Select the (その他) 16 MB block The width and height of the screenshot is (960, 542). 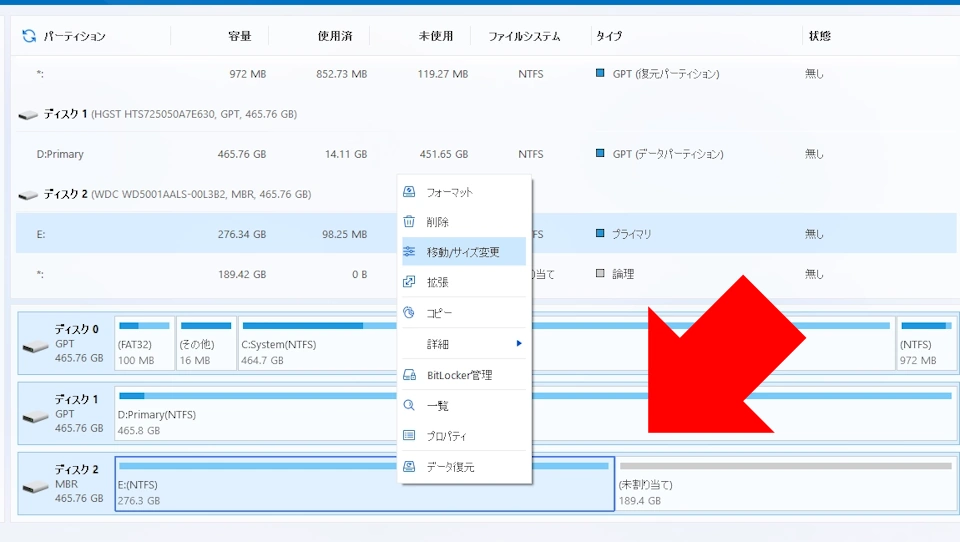coord(206,343)
